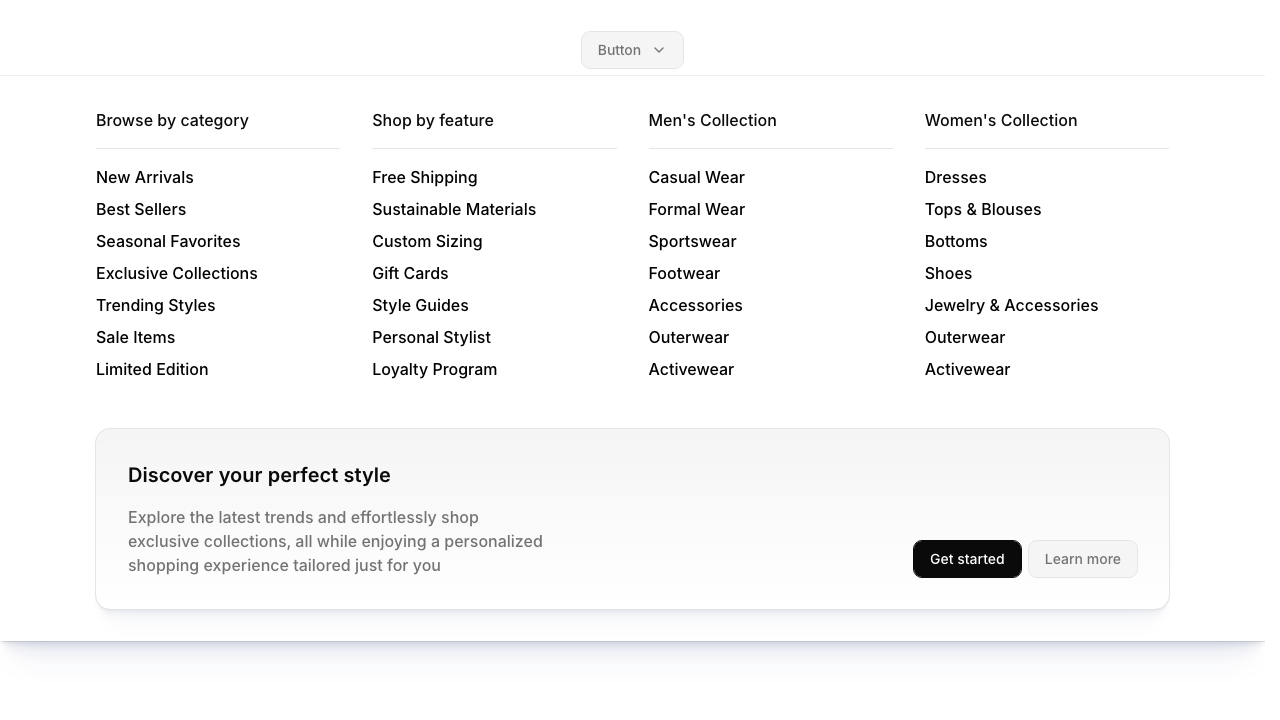Image resolution: width=1280 pixels, height=720 pixels.
Task: Select Seasonal Favorites category
Action: [x=168, y=241]
